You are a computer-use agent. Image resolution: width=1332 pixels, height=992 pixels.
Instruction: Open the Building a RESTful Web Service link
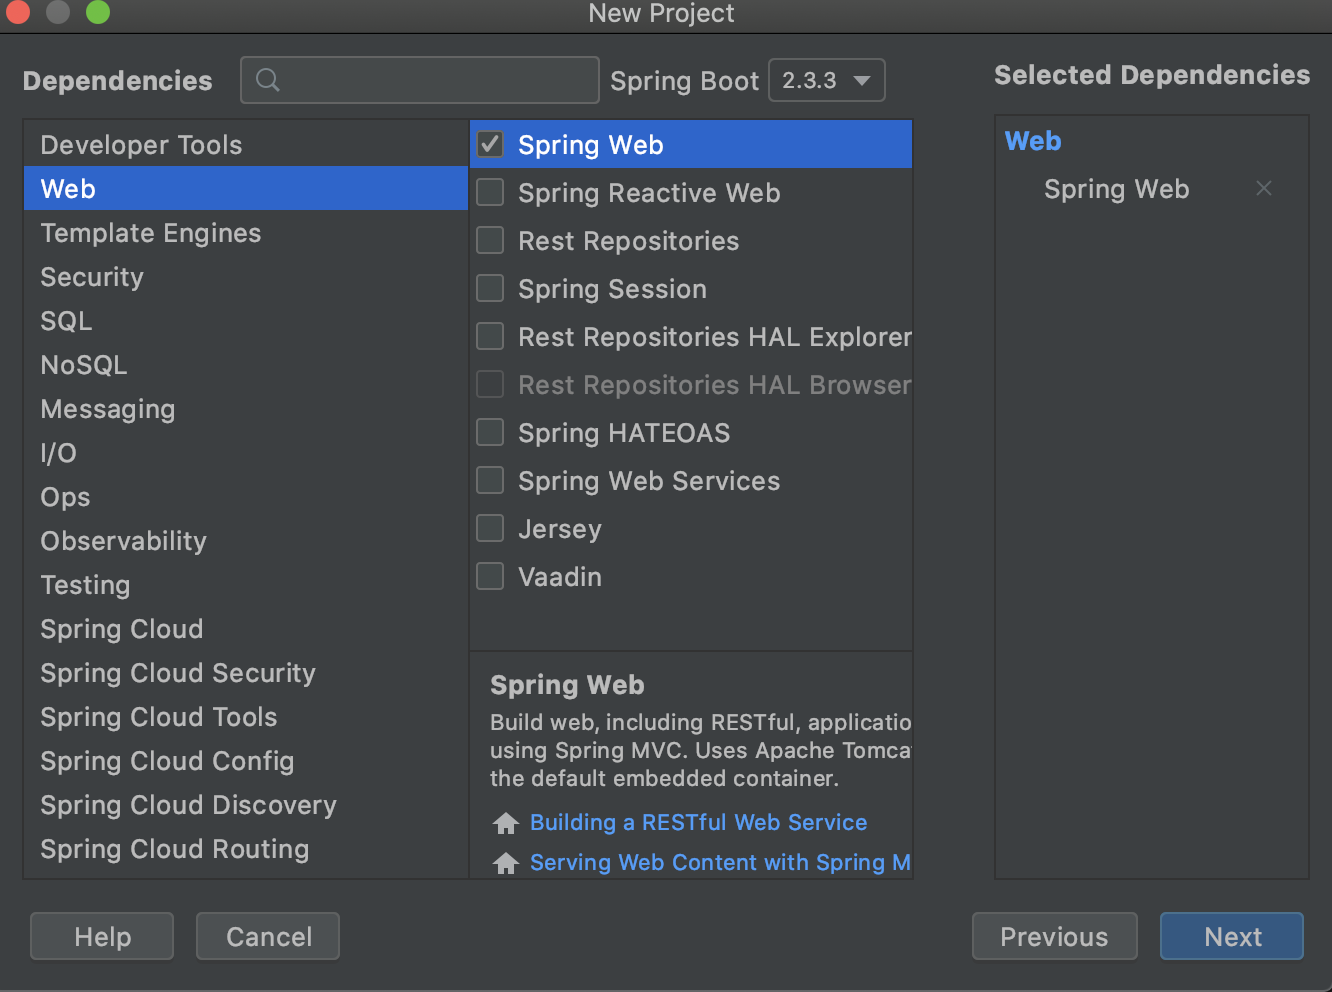(x=698, y=822)
